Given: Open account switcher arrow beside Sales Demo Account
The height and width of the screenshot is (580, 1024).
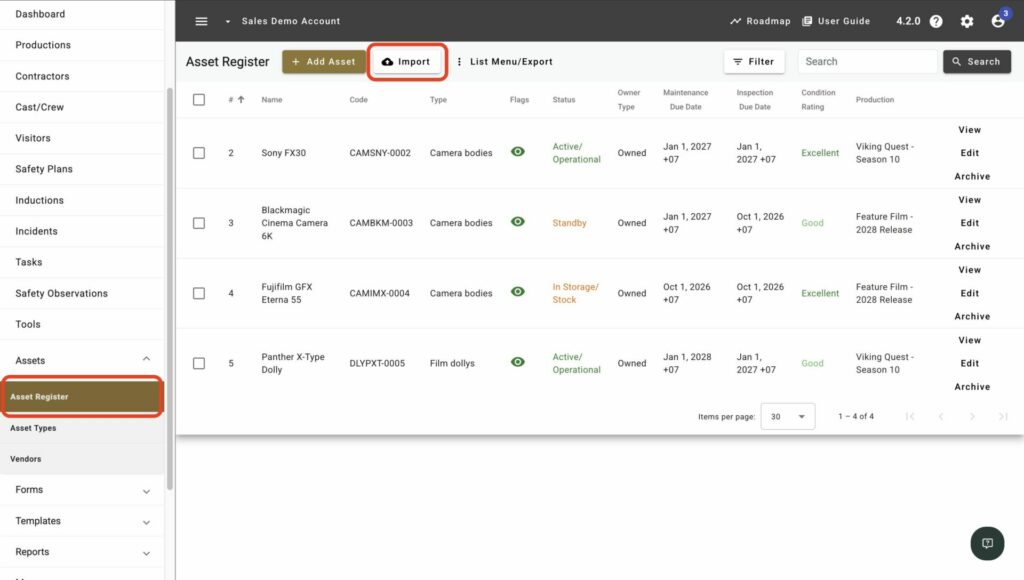Looking at the screenshot, I should pyautogui.click(x=227, y=22).
